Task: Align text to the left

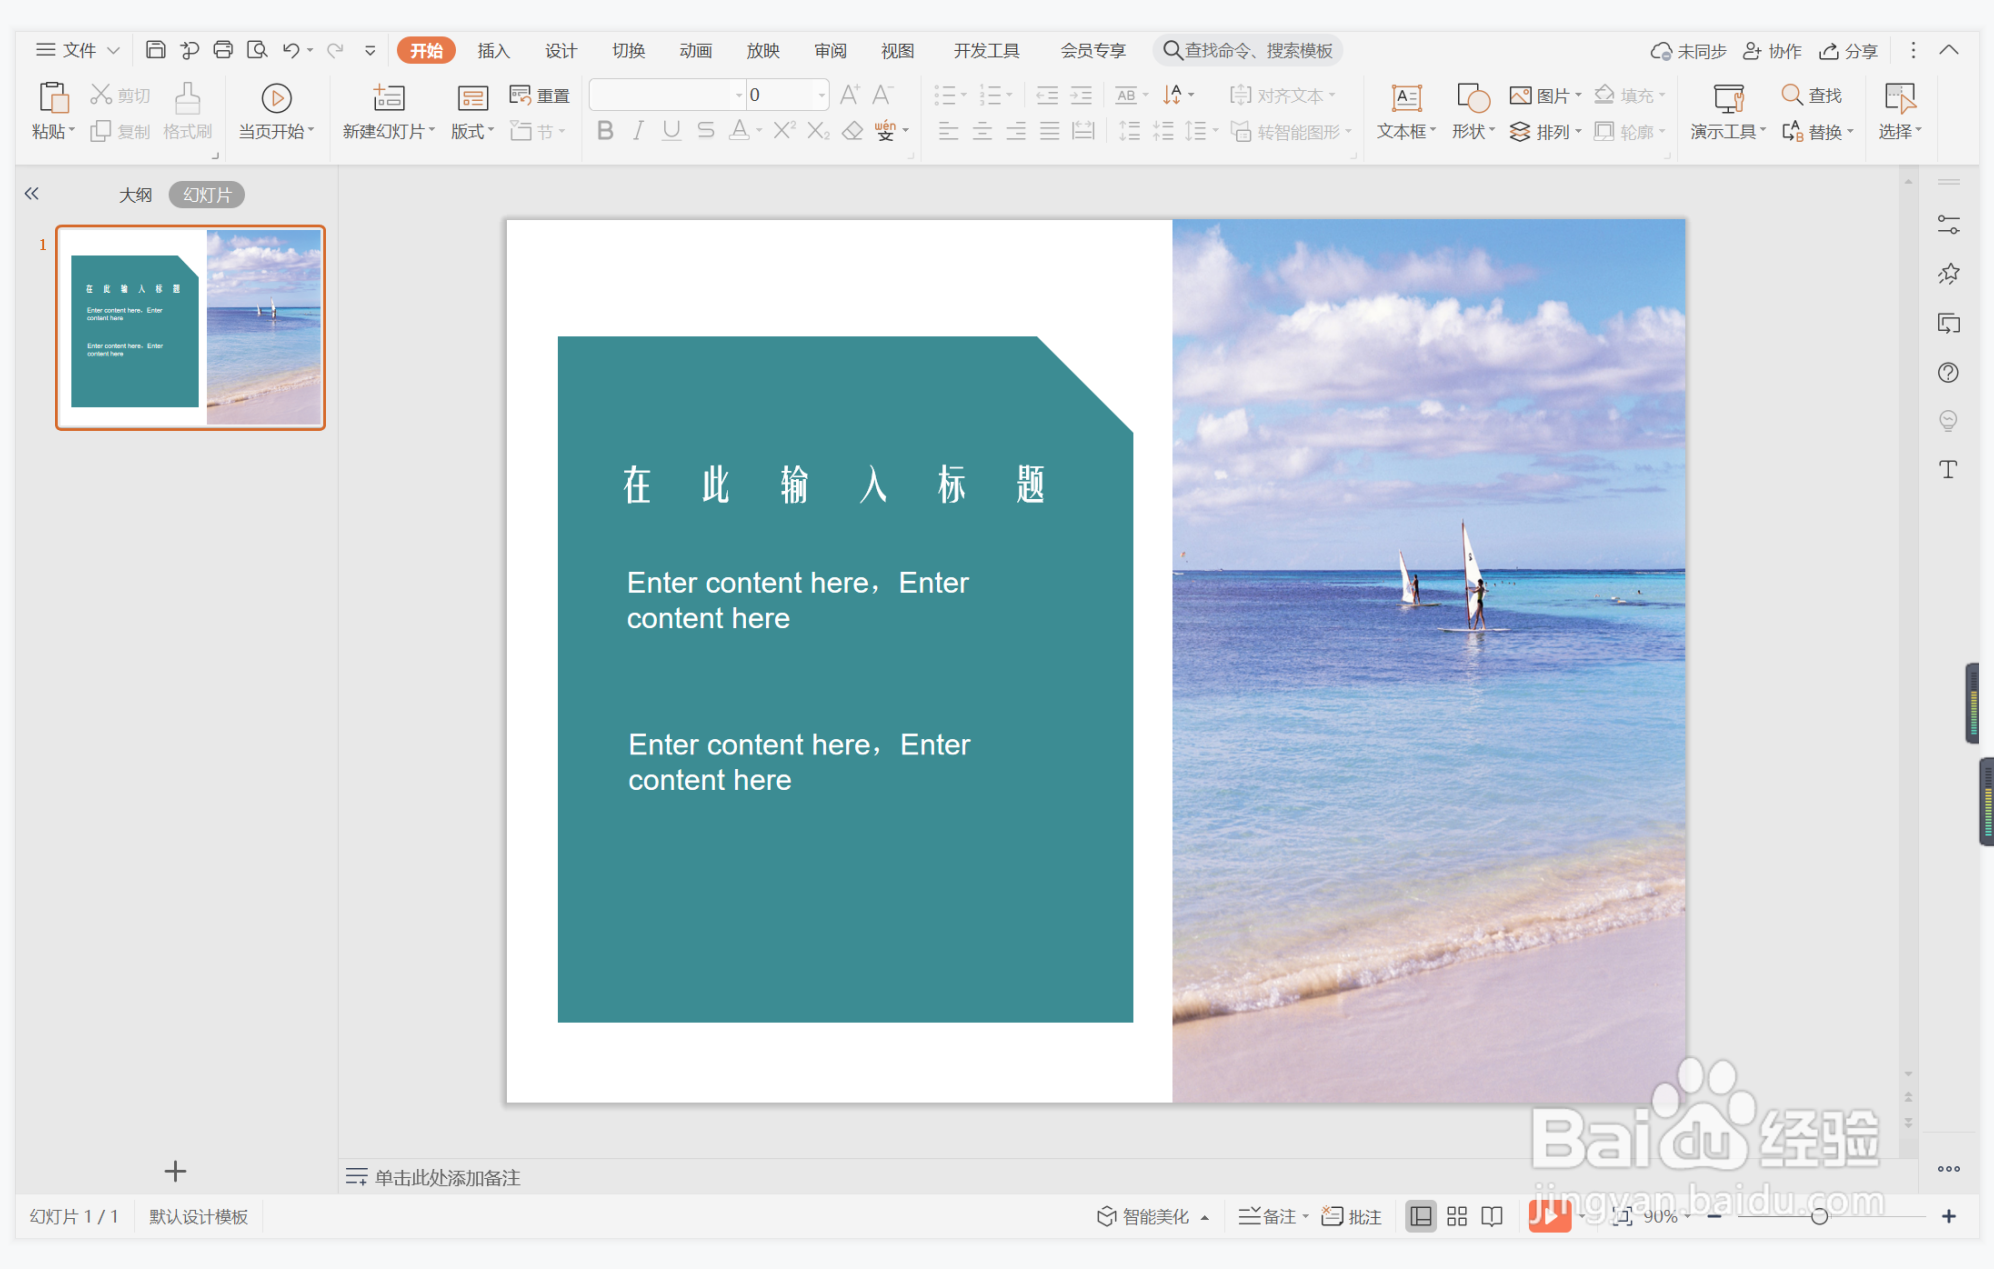Action: pyautogui.click(x=948, y=131)
